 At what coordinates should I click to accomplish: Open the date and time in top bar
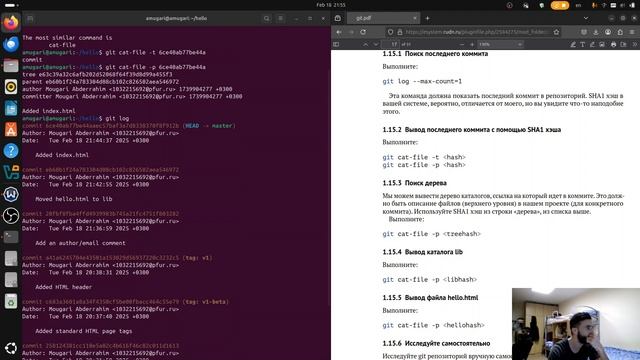pos(331,5)
